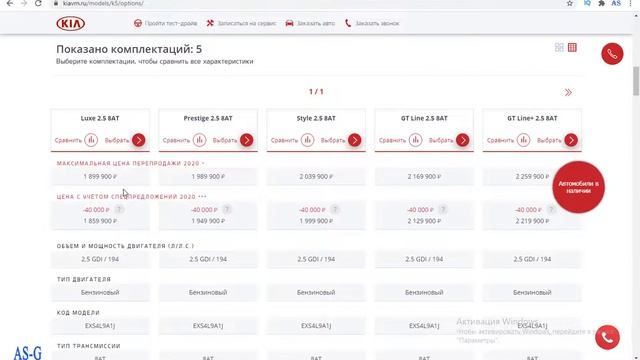Click the Prestige 2.5 8AT heading

[x=208, y=118]
